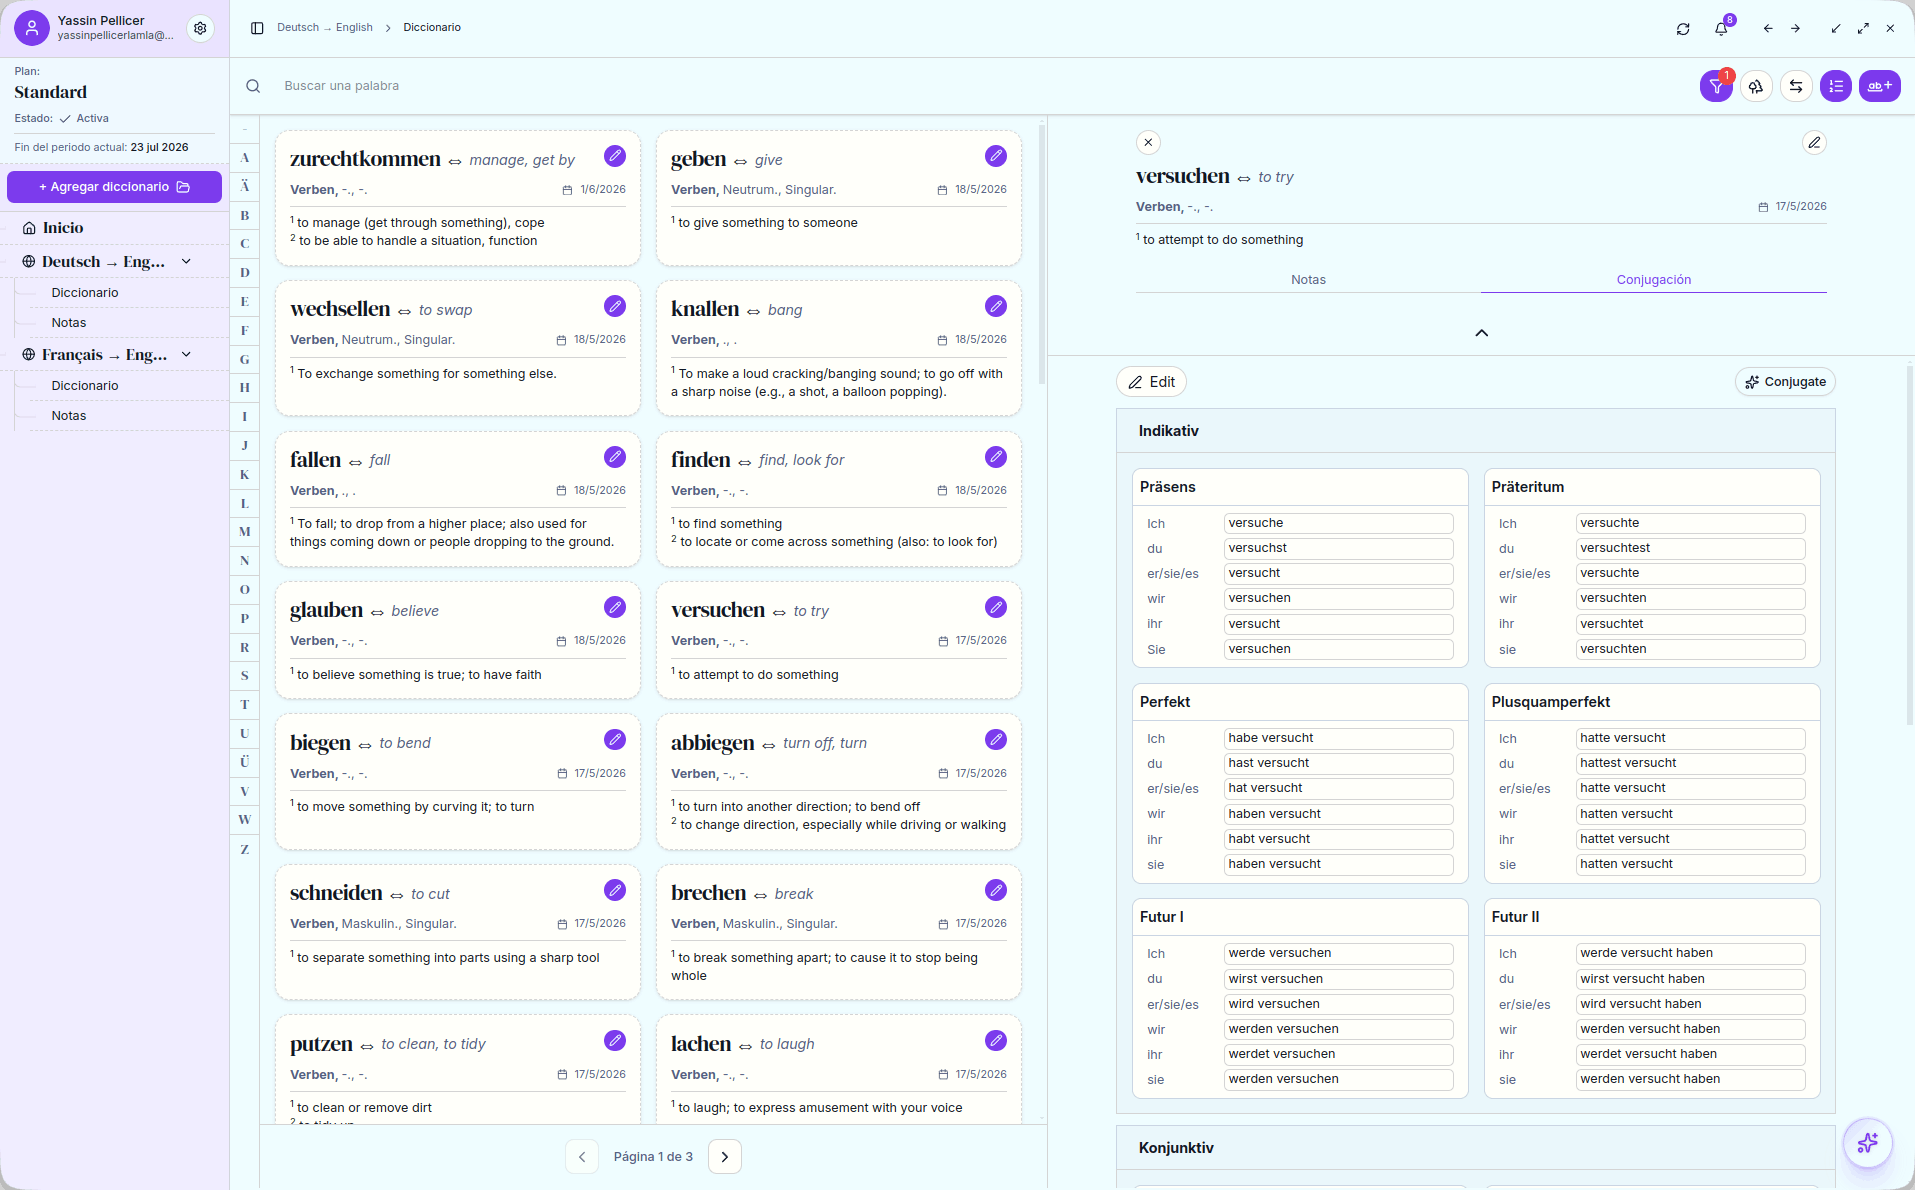
Task: Collapse the detail header chevron
Action: [1482, 333]
